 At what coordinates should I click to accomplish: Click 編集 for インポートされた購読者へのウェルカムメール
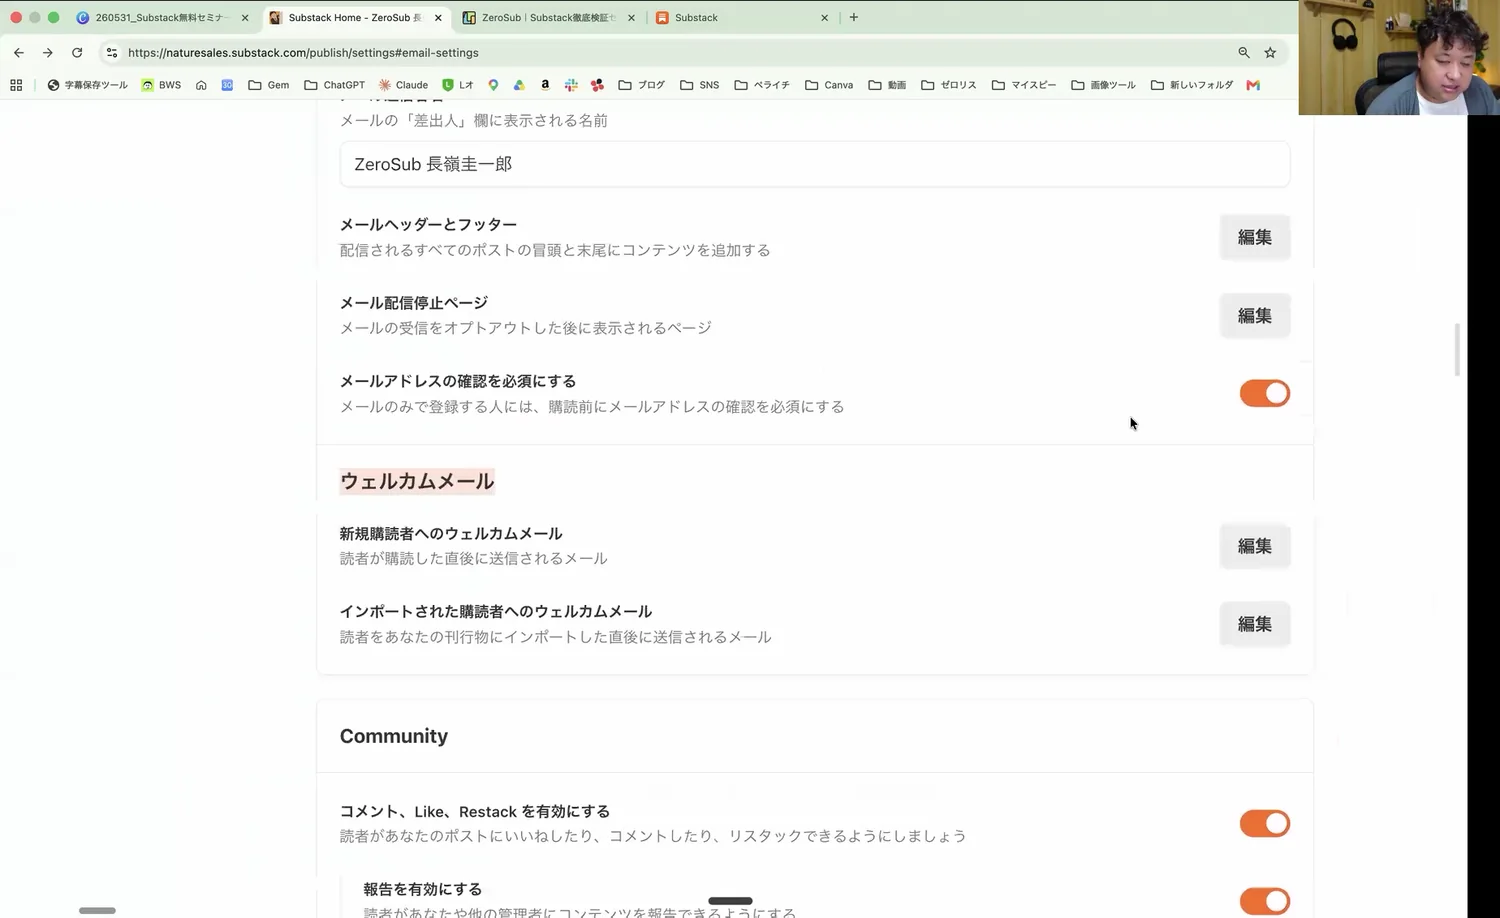tap(1254, 624)
